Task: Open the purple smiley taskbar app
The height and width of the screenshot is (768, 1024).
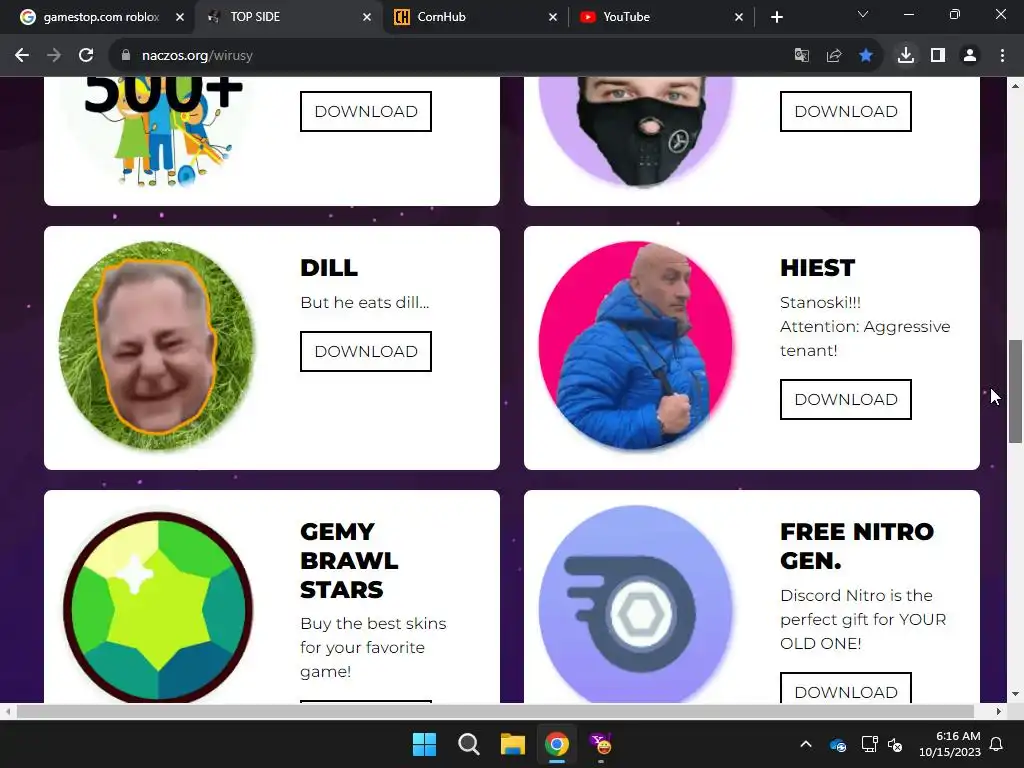Action: (601, 744)
